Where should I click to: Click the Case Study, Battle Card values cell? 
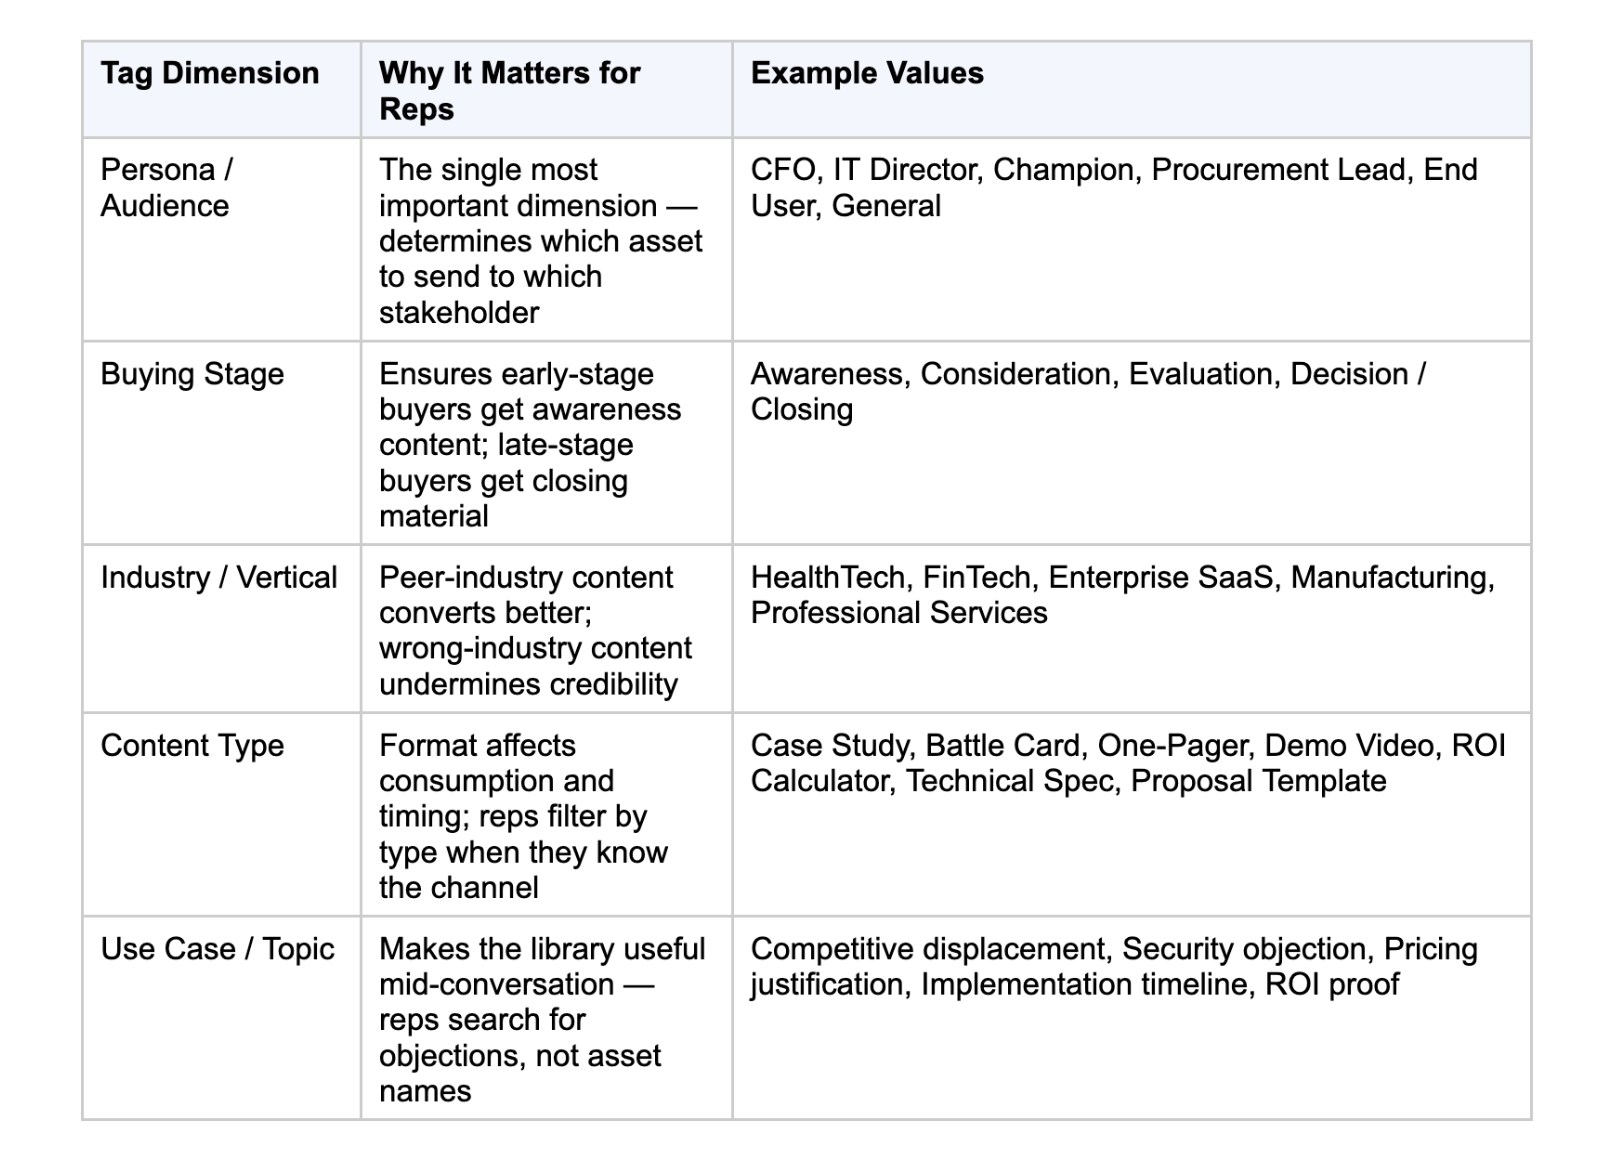(x=1131, y=815)
